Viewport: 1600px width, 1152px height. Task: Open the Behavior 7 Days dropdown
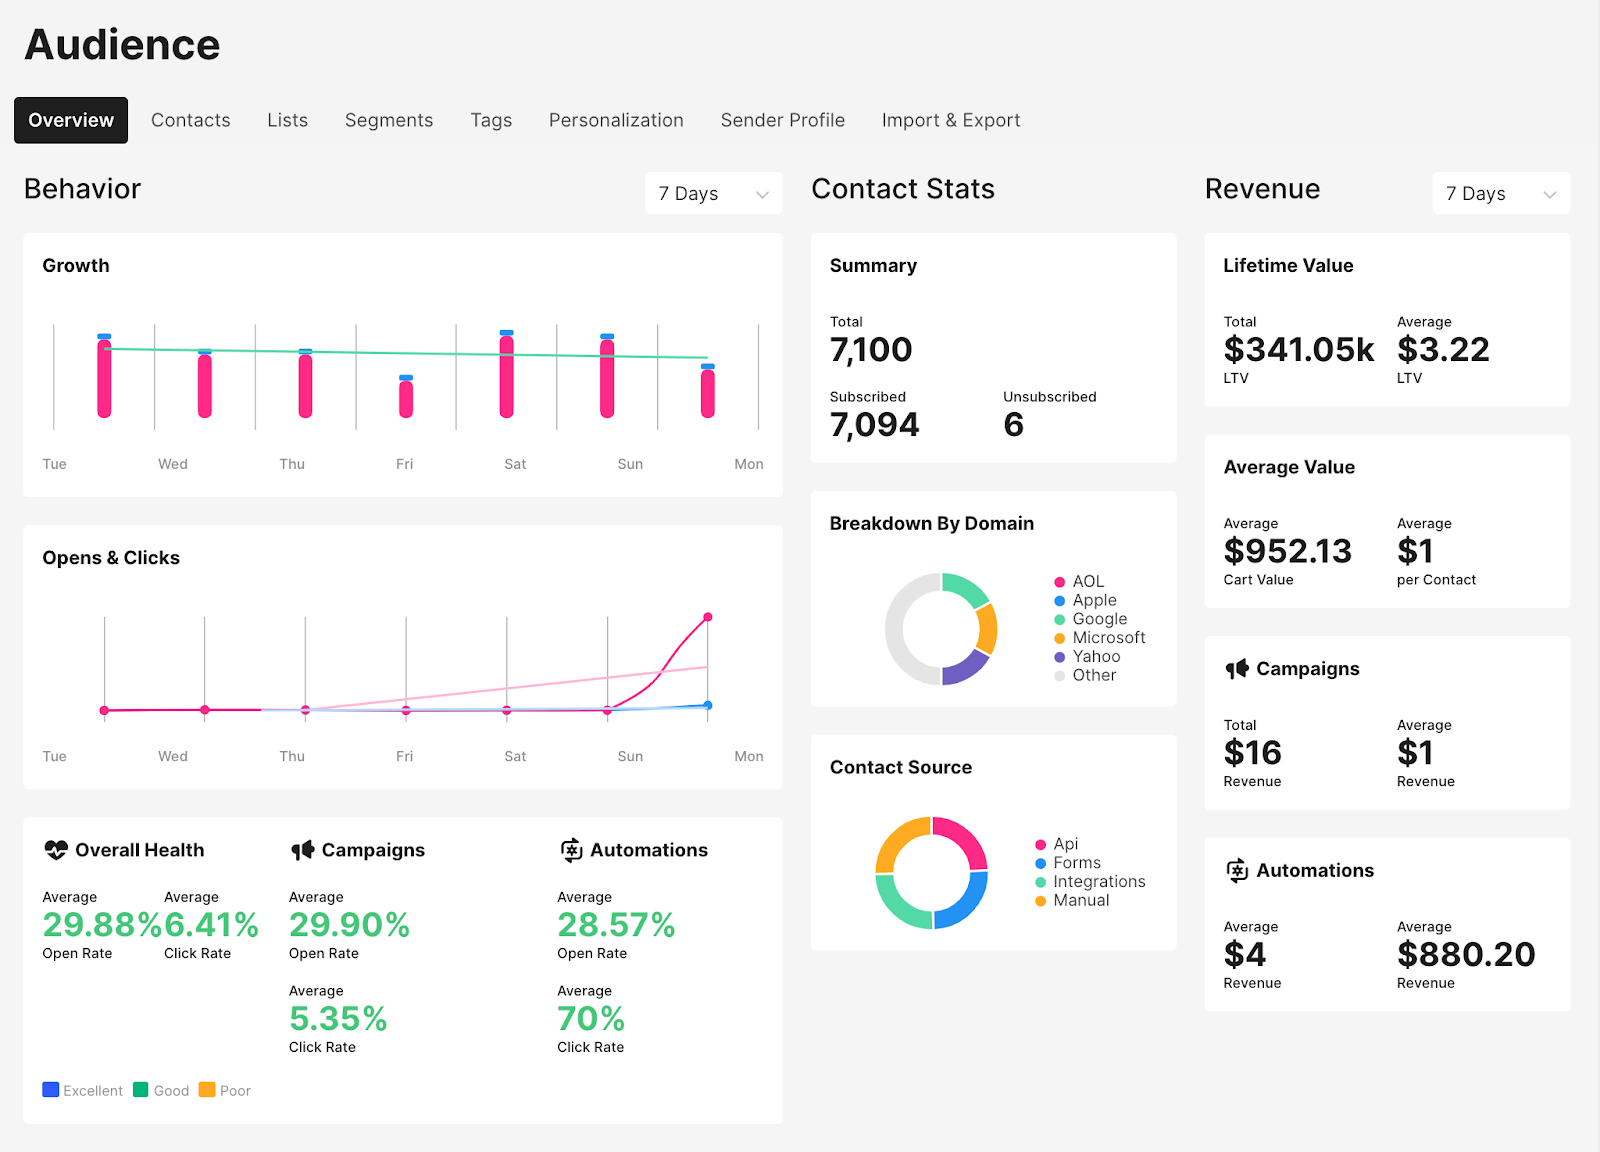[713, 194]
